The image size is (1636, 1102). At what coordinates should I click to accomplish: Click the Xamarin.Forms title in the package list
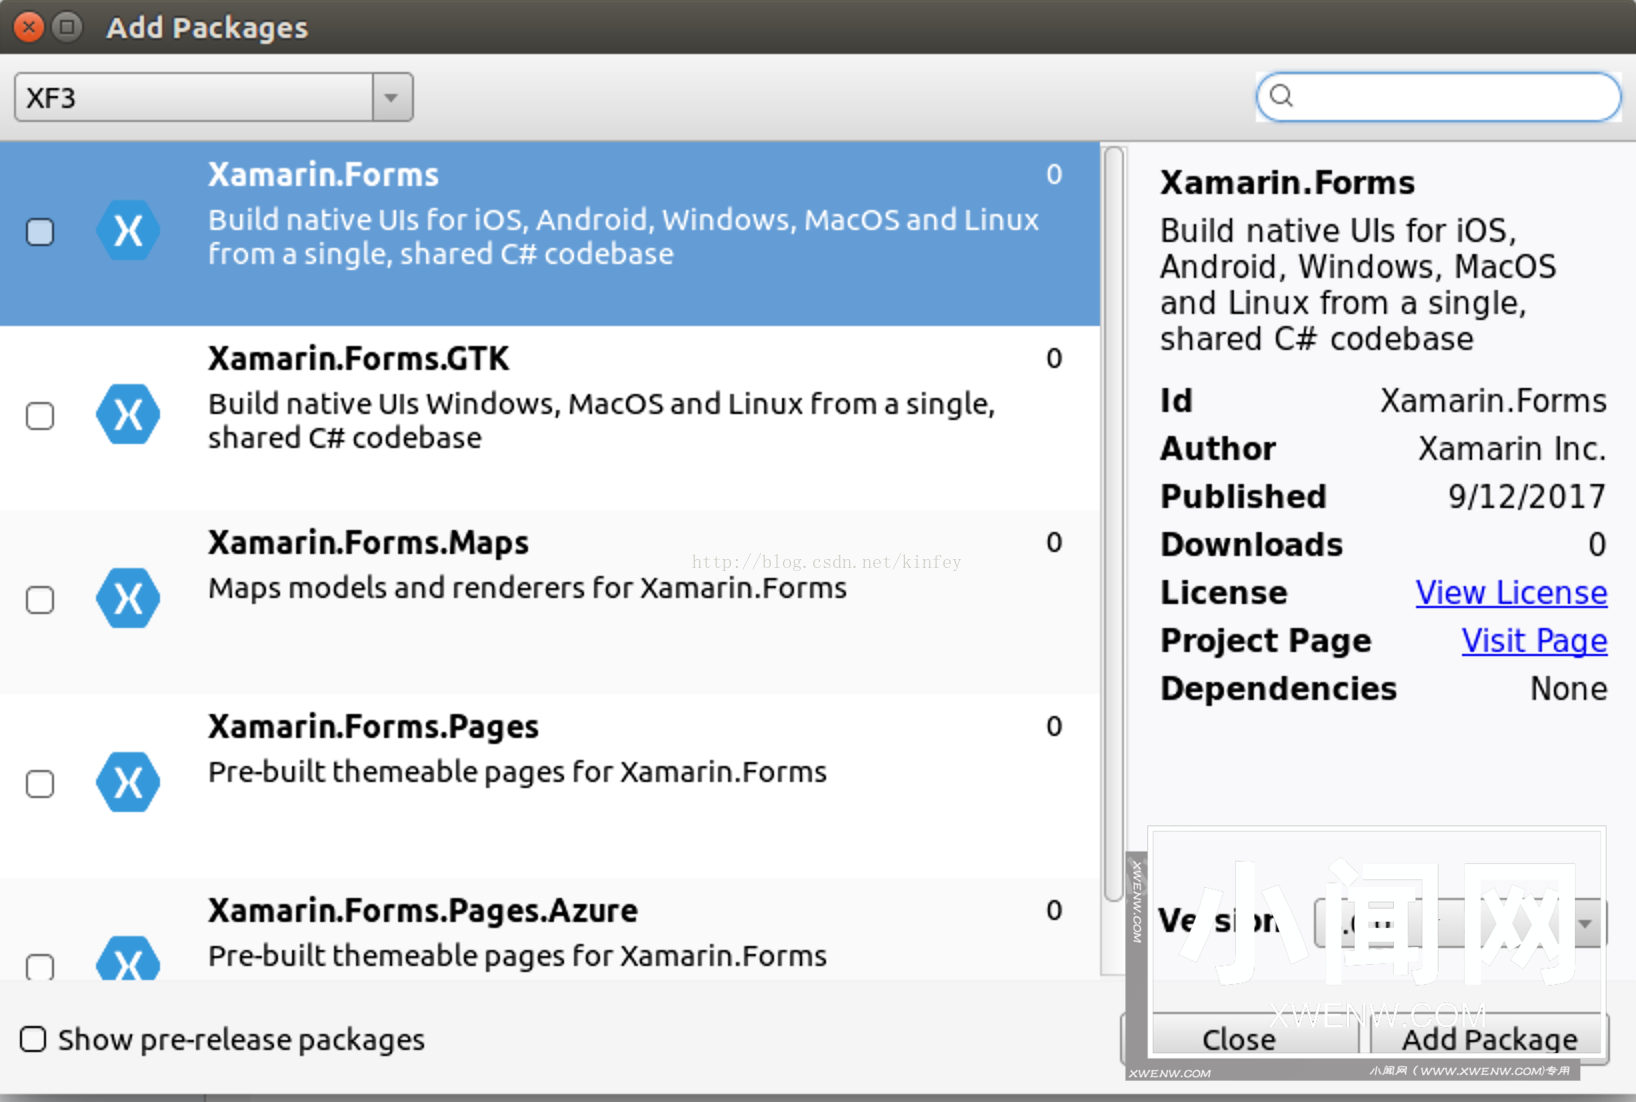[x=323, y=175]
